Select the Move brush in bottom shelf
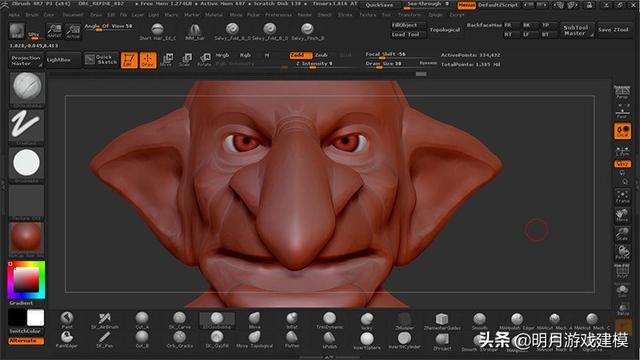This screenshot has height=360, width=640. pyautogui.click(x=254, y=320)
